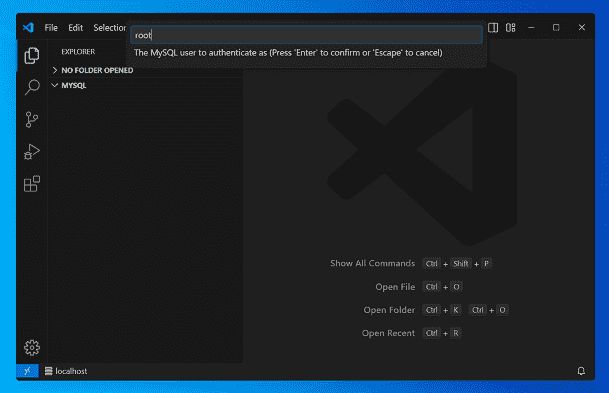This screenshot has height=393, width=609.
Task: Click the VS Code logo icon
Action: (28, 28)
